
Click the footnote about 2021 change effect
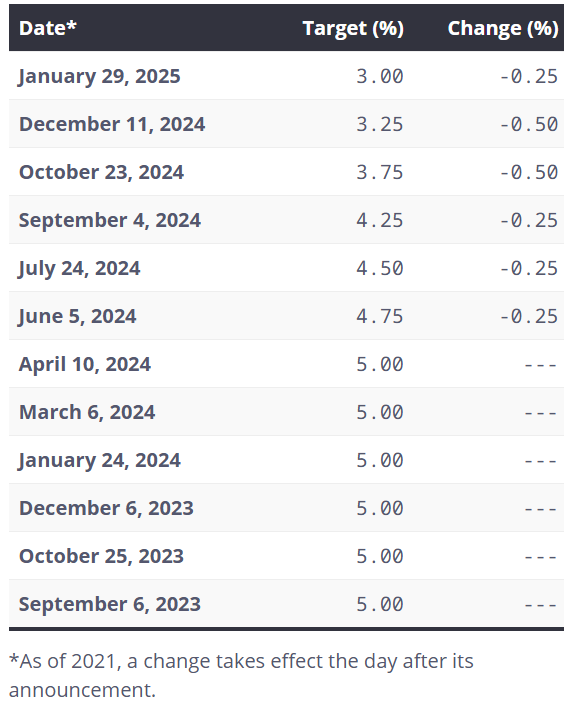coord(241,675)
